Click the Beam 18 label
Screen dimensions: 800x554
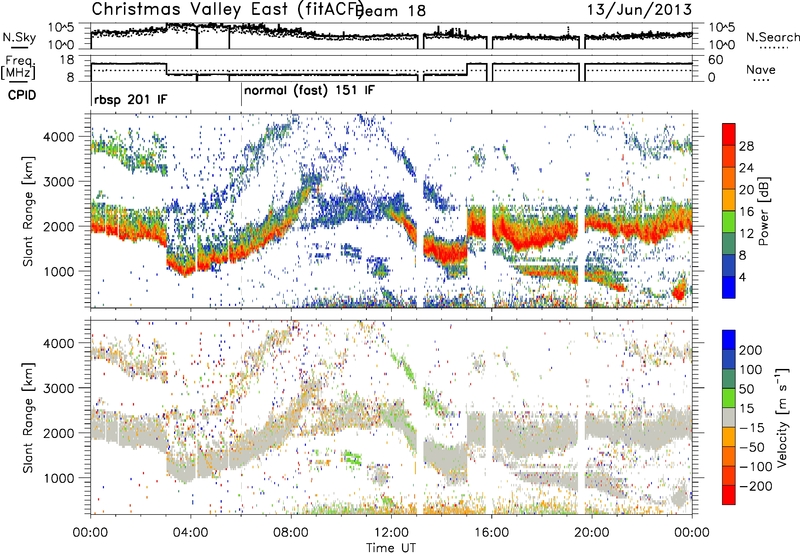[391, 11]
